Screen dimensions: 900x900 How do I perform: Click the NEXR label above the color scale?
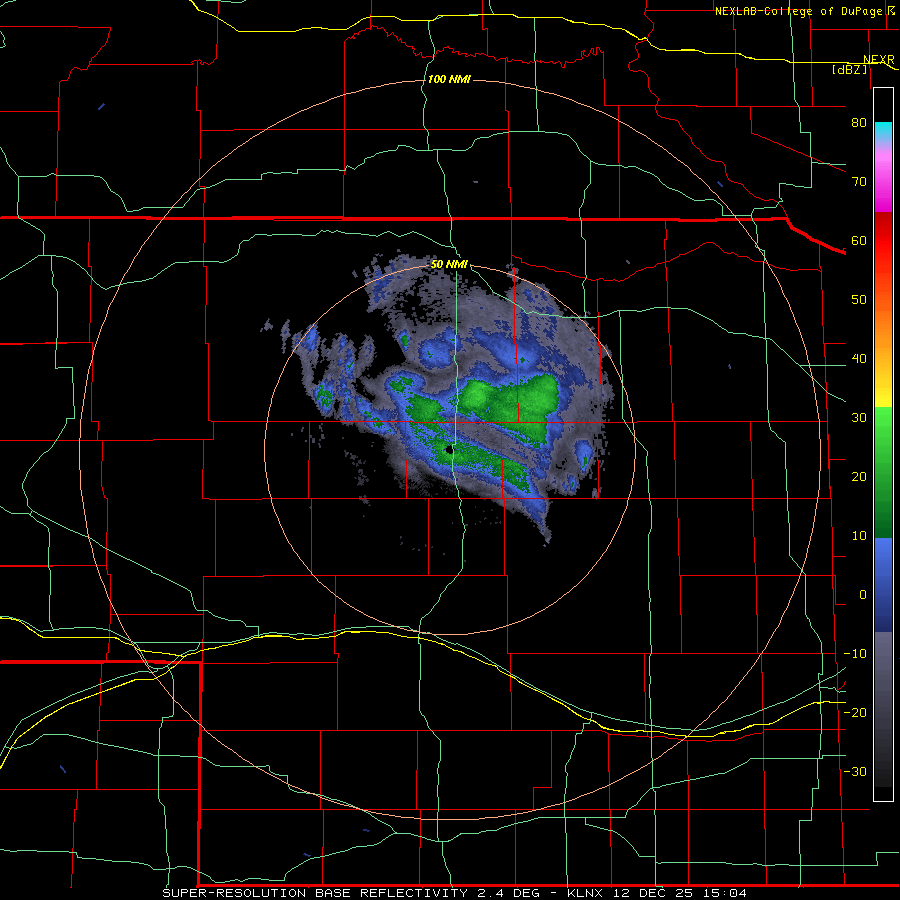click(x=878, y=60)
